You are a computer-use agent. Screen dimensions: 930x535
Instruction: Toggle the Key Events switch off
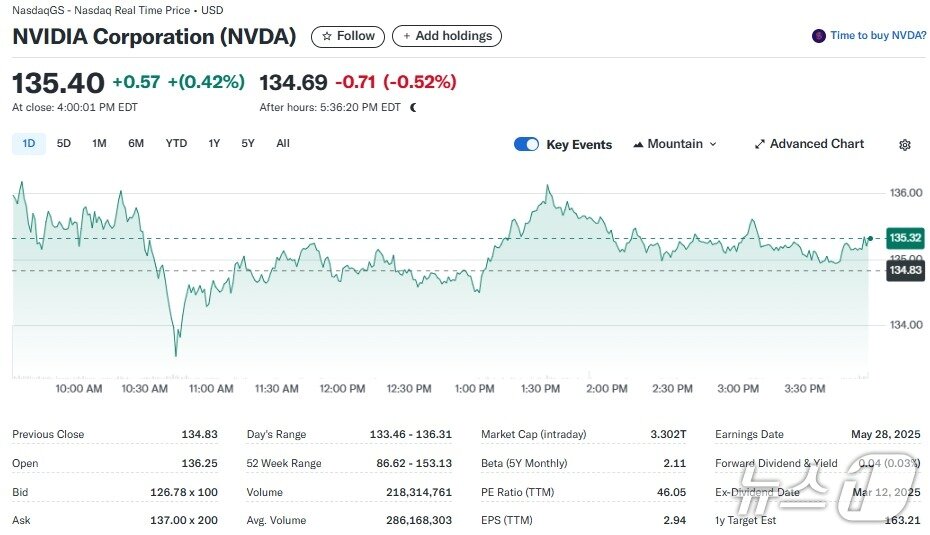(526, 144)
